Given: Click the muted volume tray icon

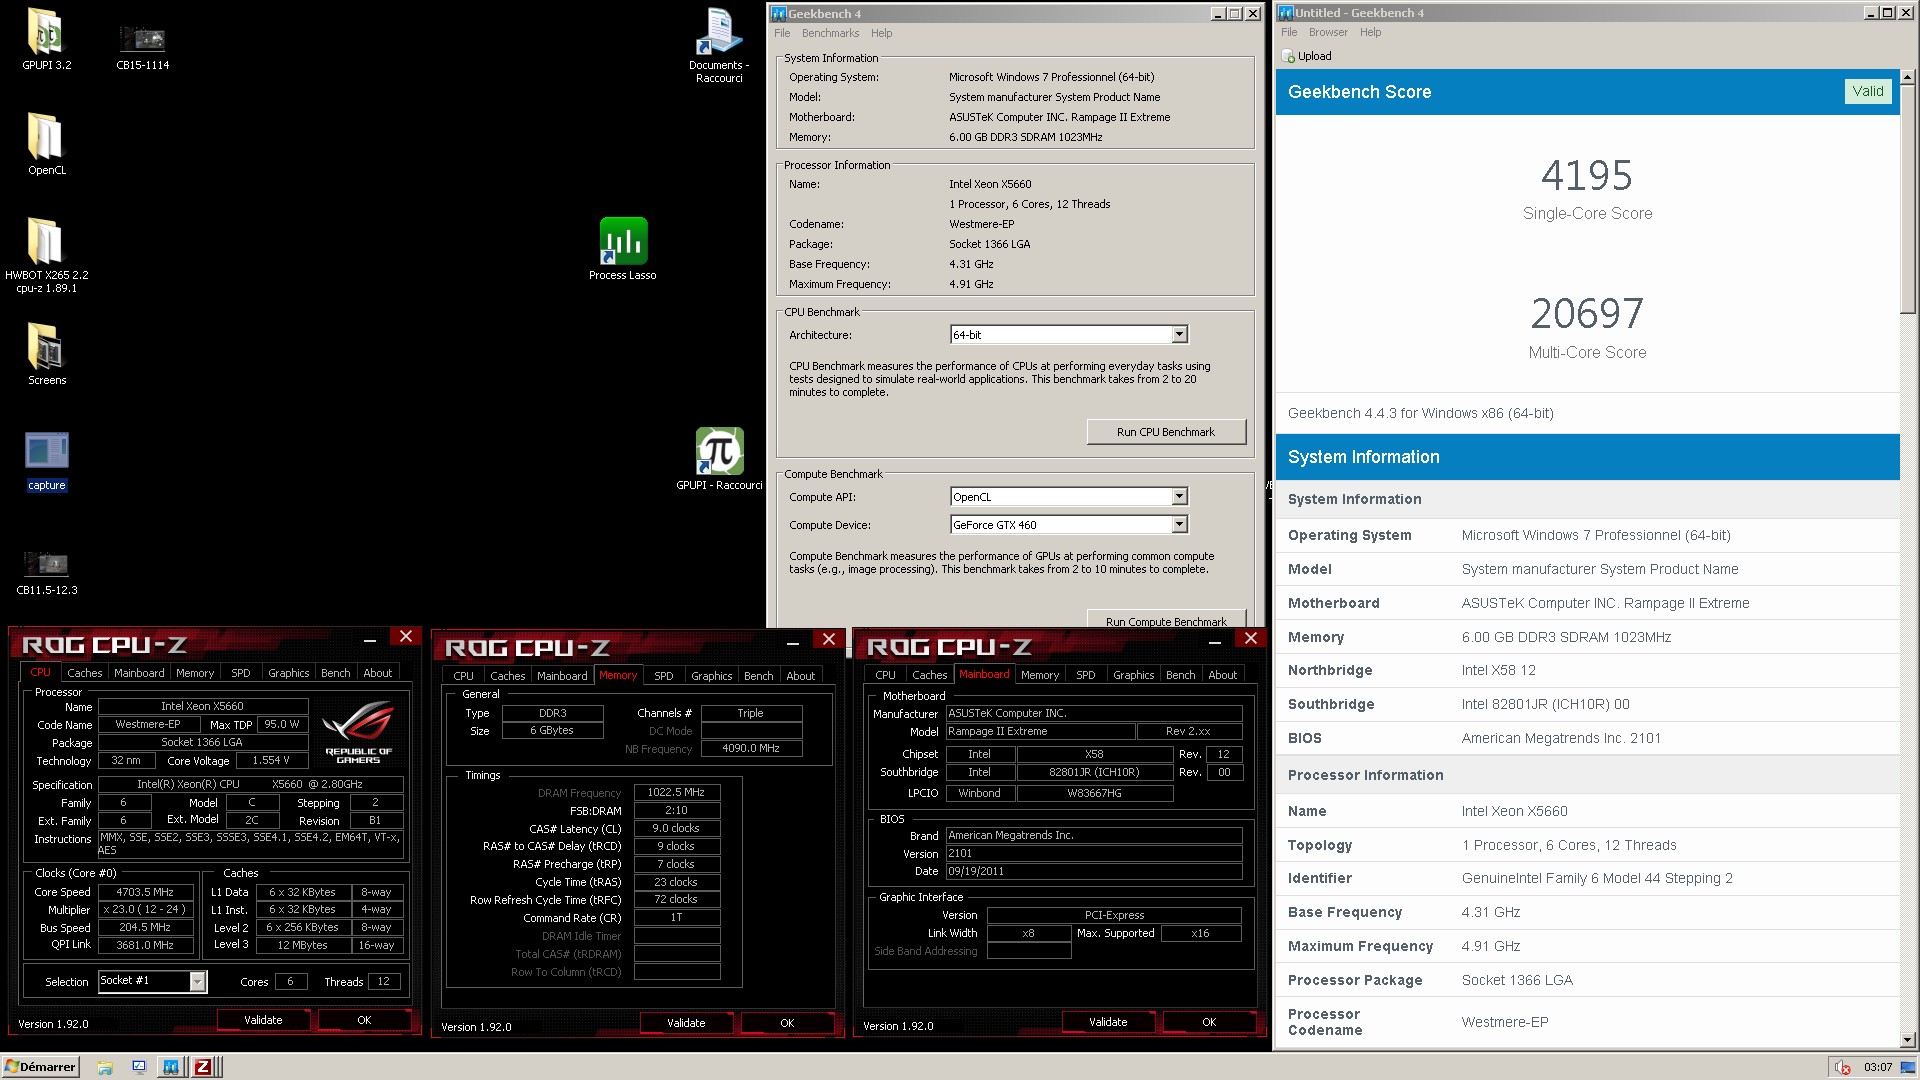Looking at the screenshot, I should (1842, 1067).
